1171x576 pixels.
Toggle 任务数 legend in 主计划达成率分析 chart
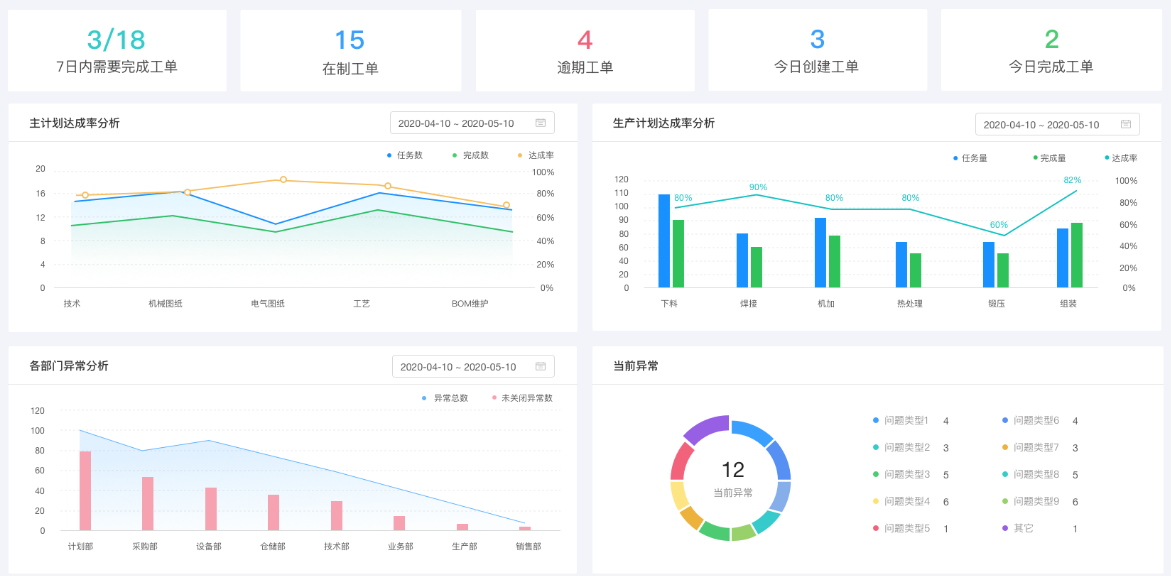pyautogui.click(x=404, y=155)
